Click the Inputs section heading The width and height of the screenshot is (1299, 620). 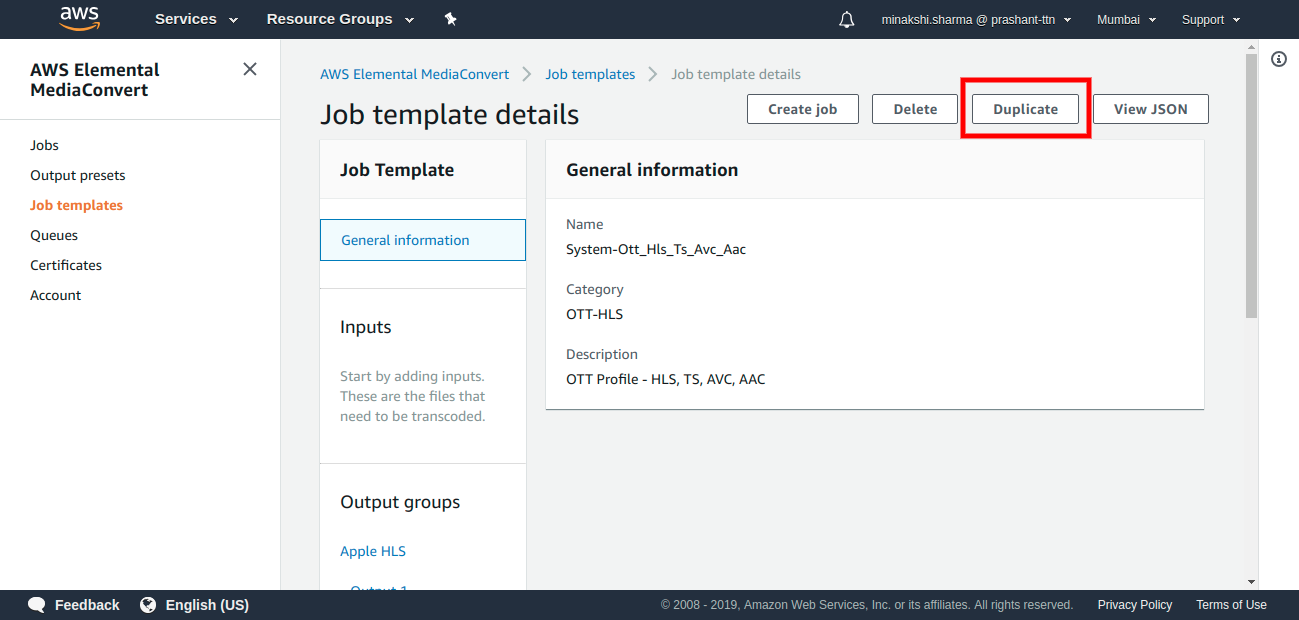click(x=366, y=327)
